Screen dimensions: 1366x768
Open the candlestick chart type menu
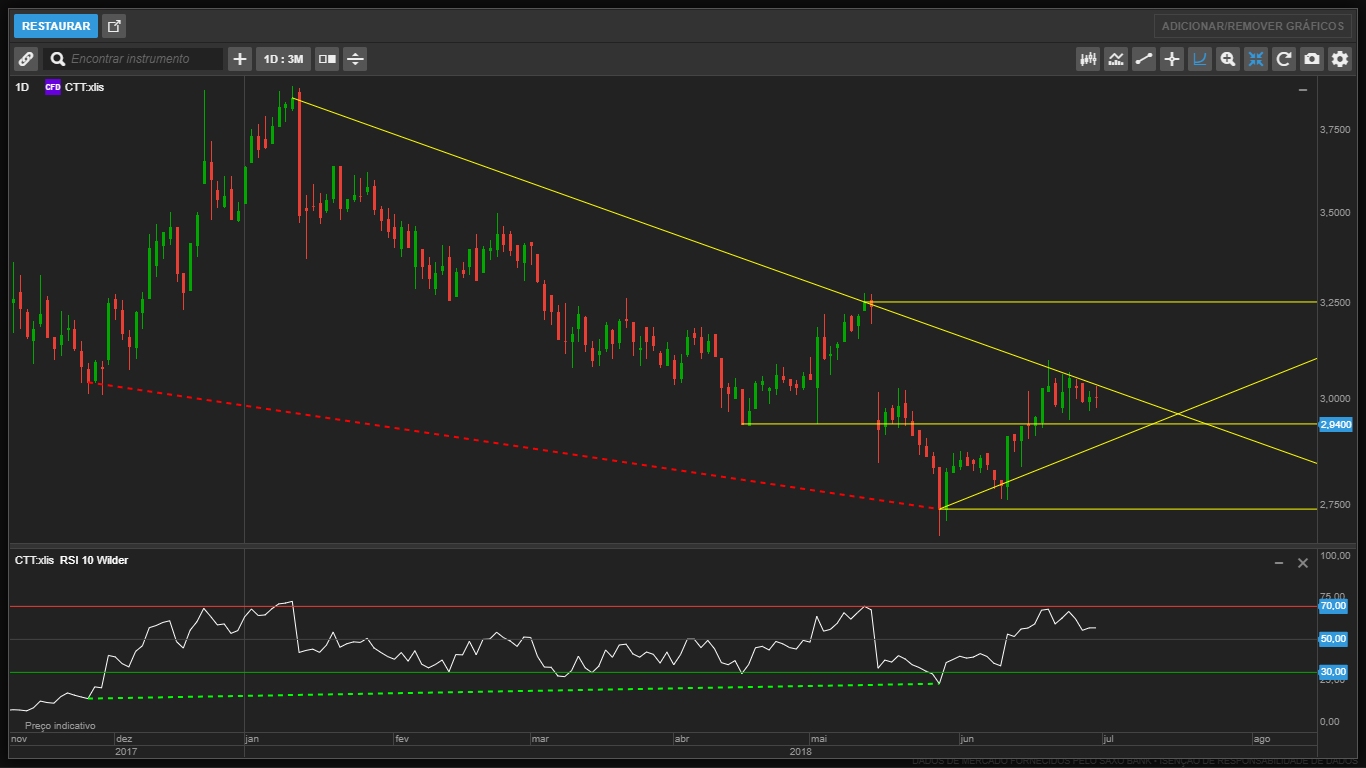(1088, 59)
